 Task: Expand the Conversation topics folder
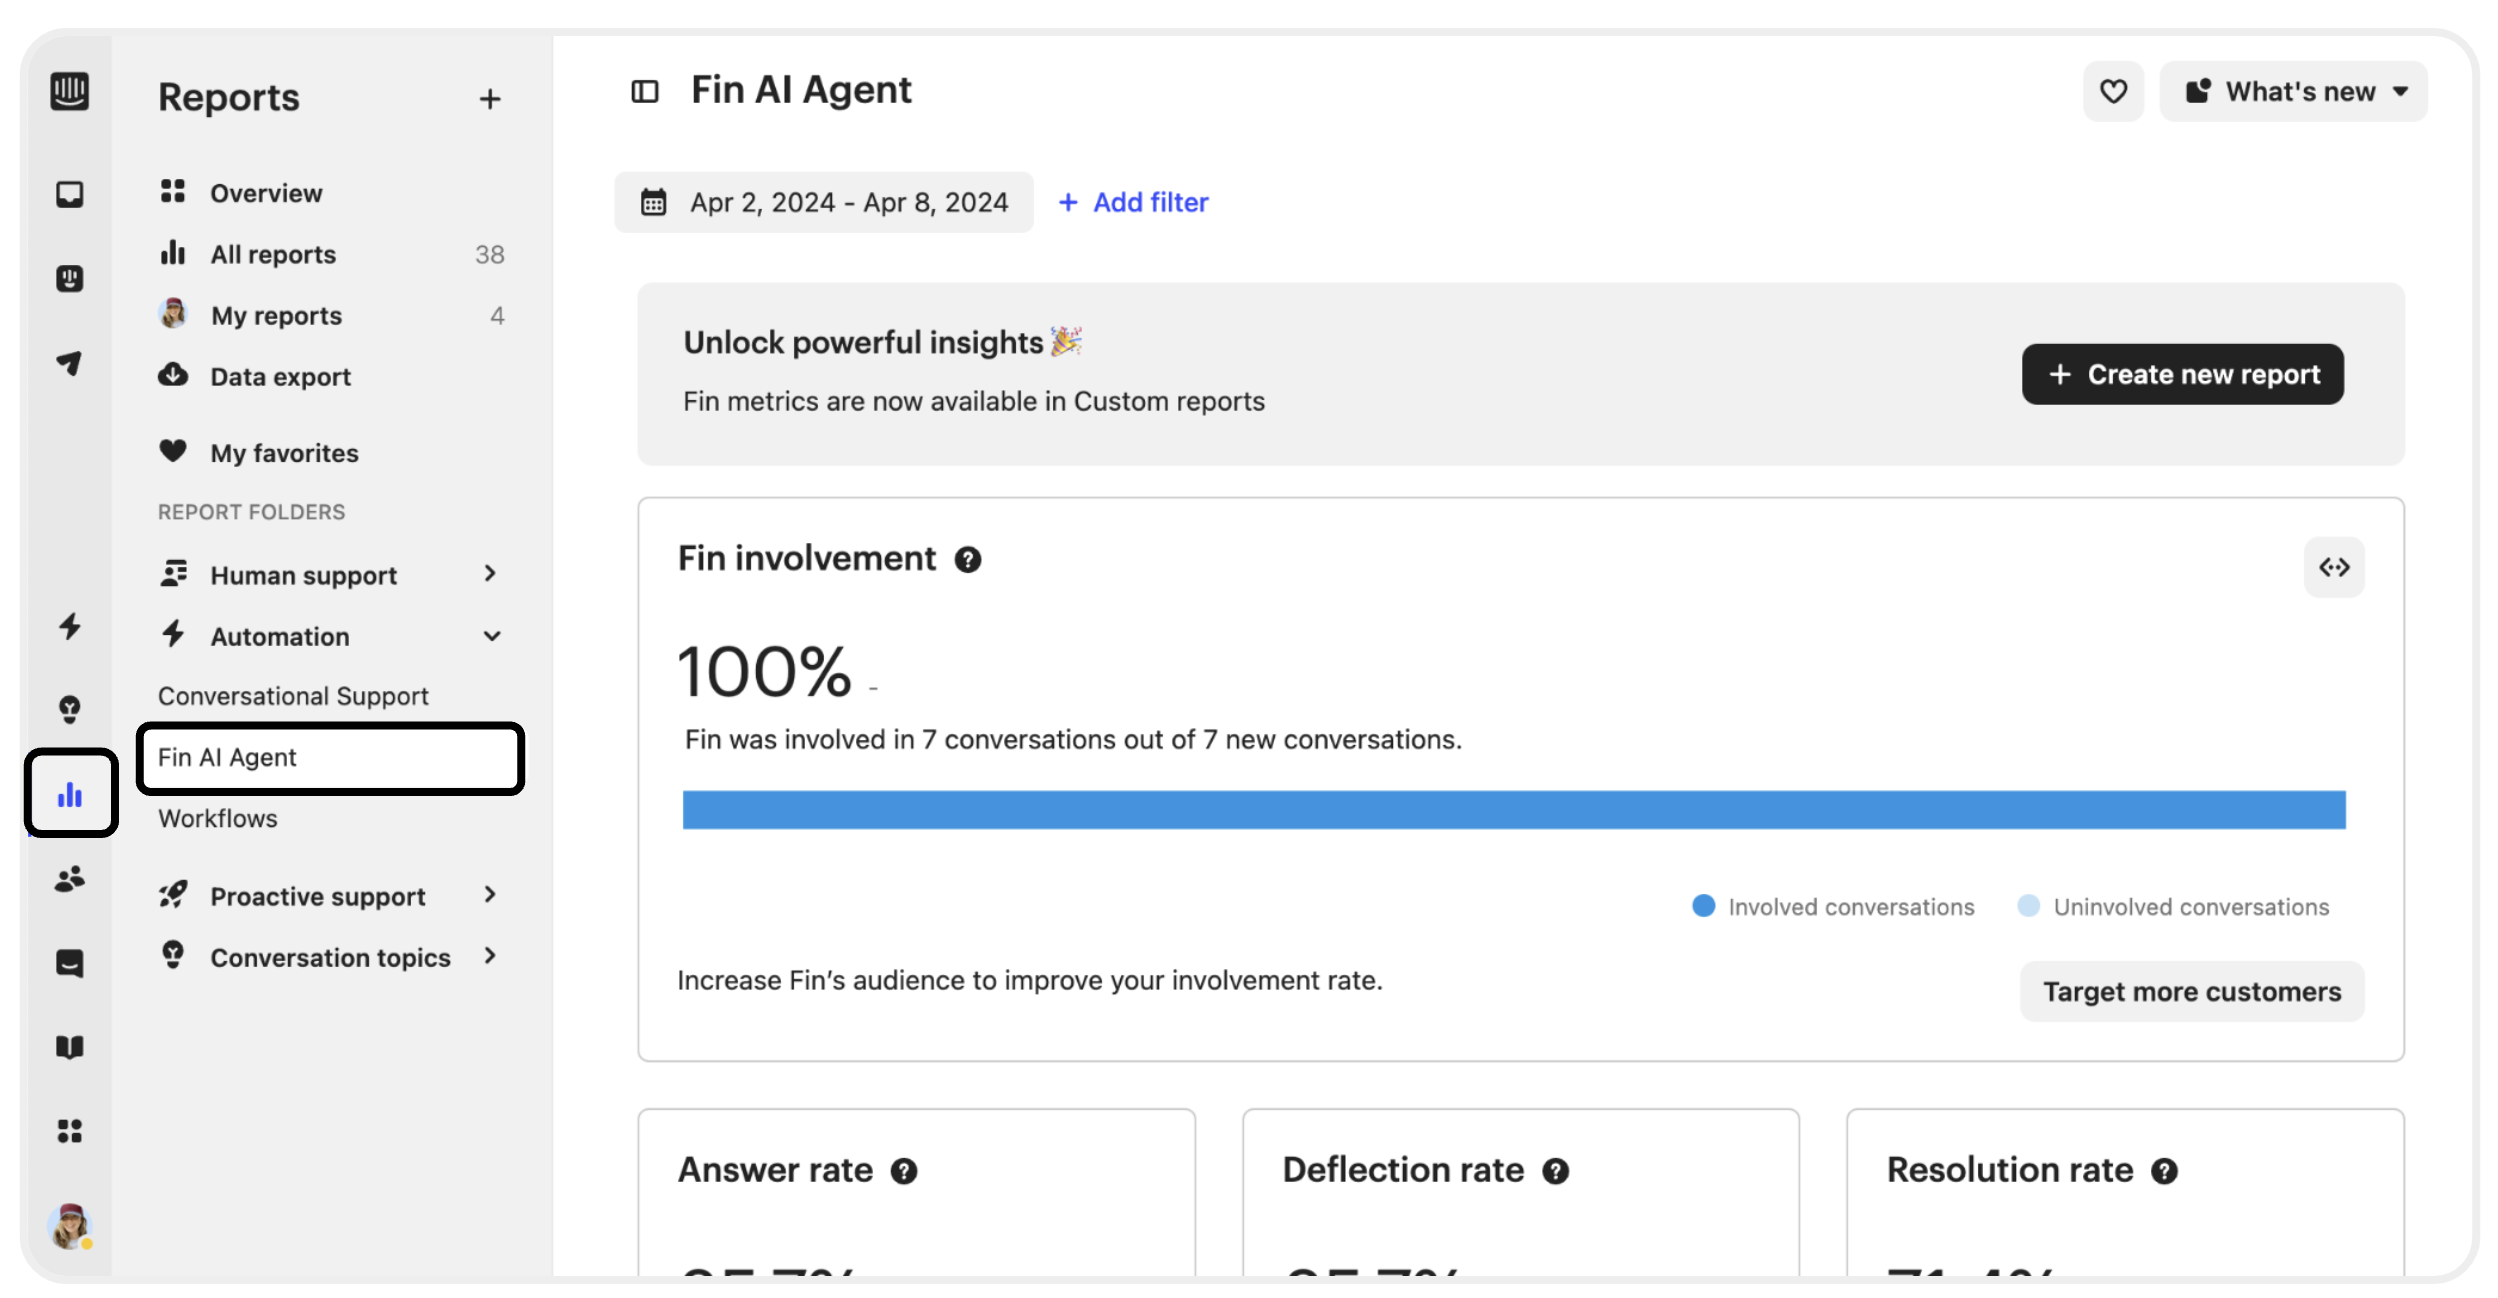click(x=331, y=957)
